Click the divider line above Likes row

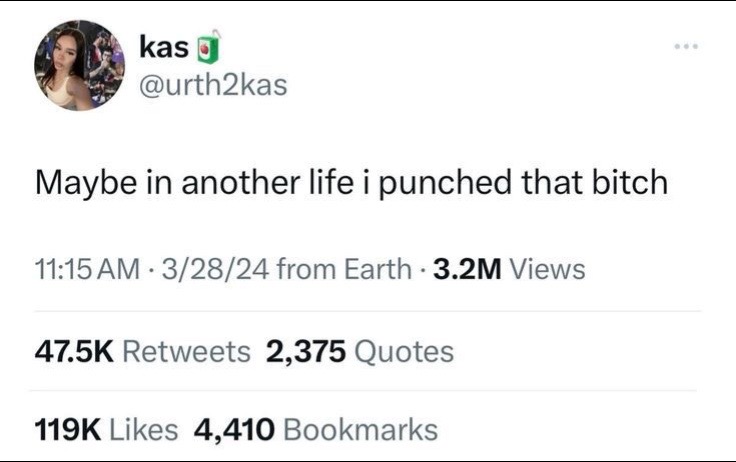tap(362, 390)
